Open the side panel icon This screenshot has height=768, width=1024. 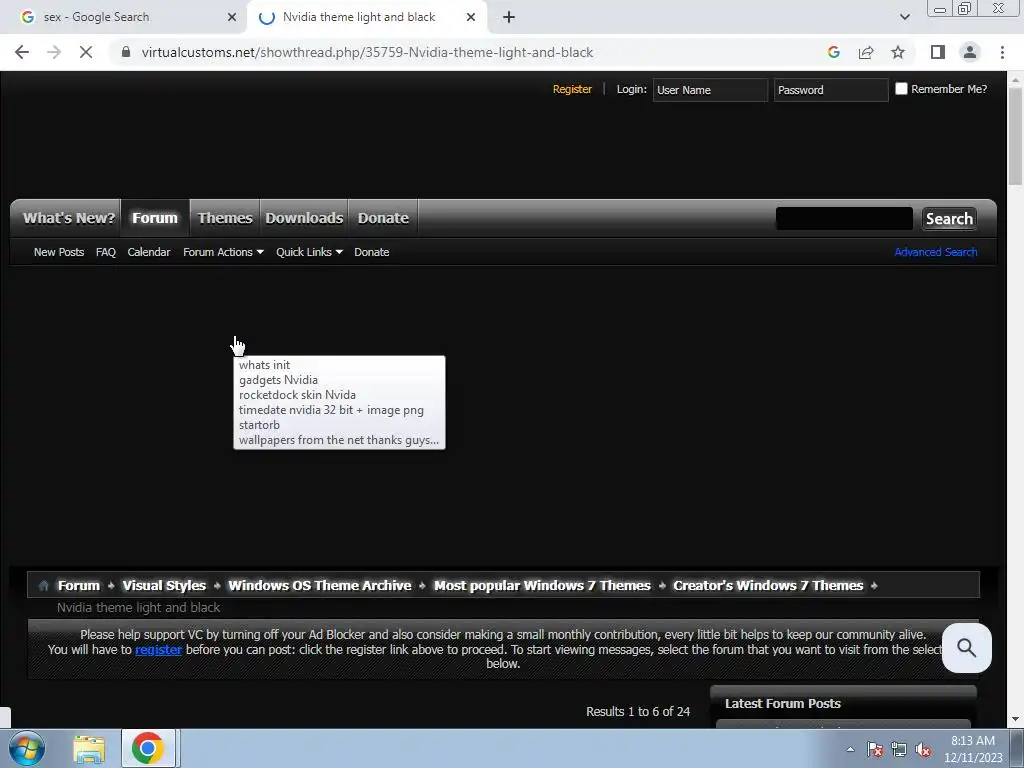pos(938,52)
